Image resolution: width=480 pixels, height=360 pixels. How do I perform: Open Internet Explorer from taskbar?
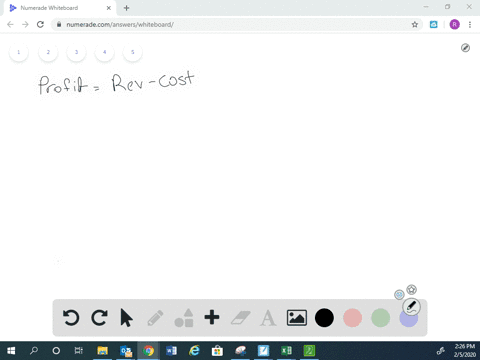pyautogui.click(x=194, y=351)
